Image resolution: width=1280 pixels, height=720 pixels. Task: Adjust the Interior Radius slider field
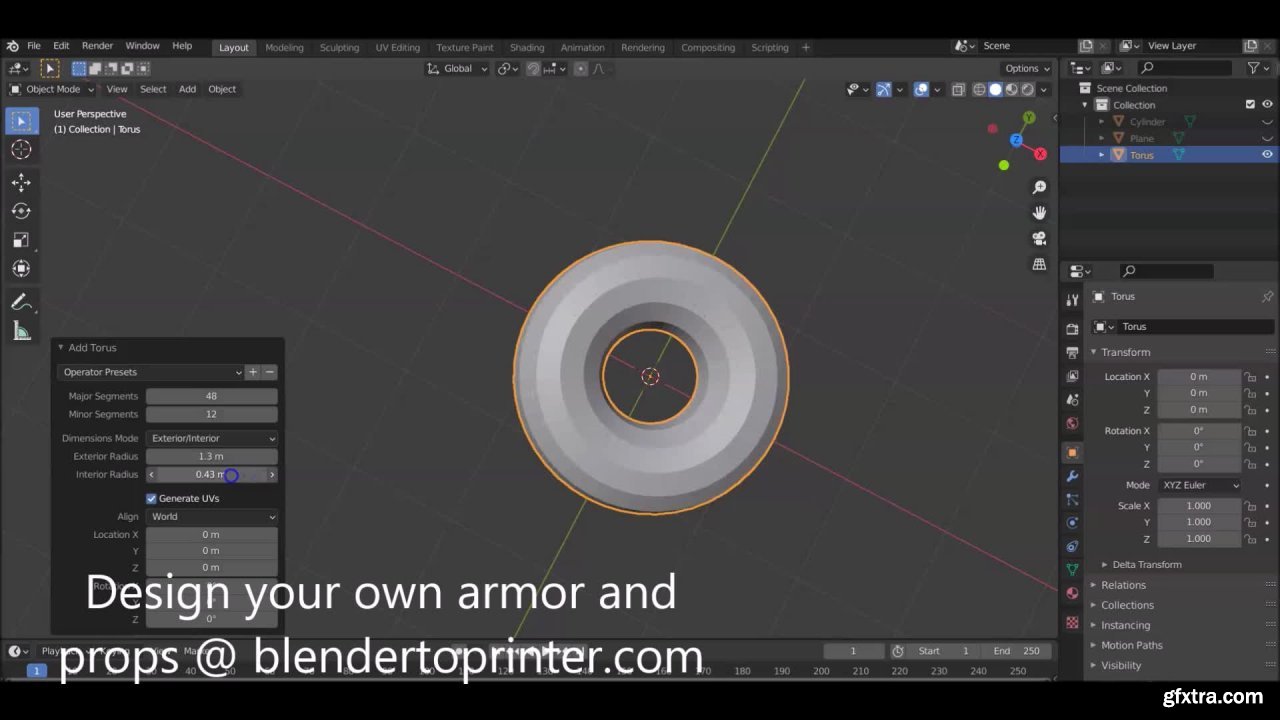pyautogui.click(x=211, y=474)
